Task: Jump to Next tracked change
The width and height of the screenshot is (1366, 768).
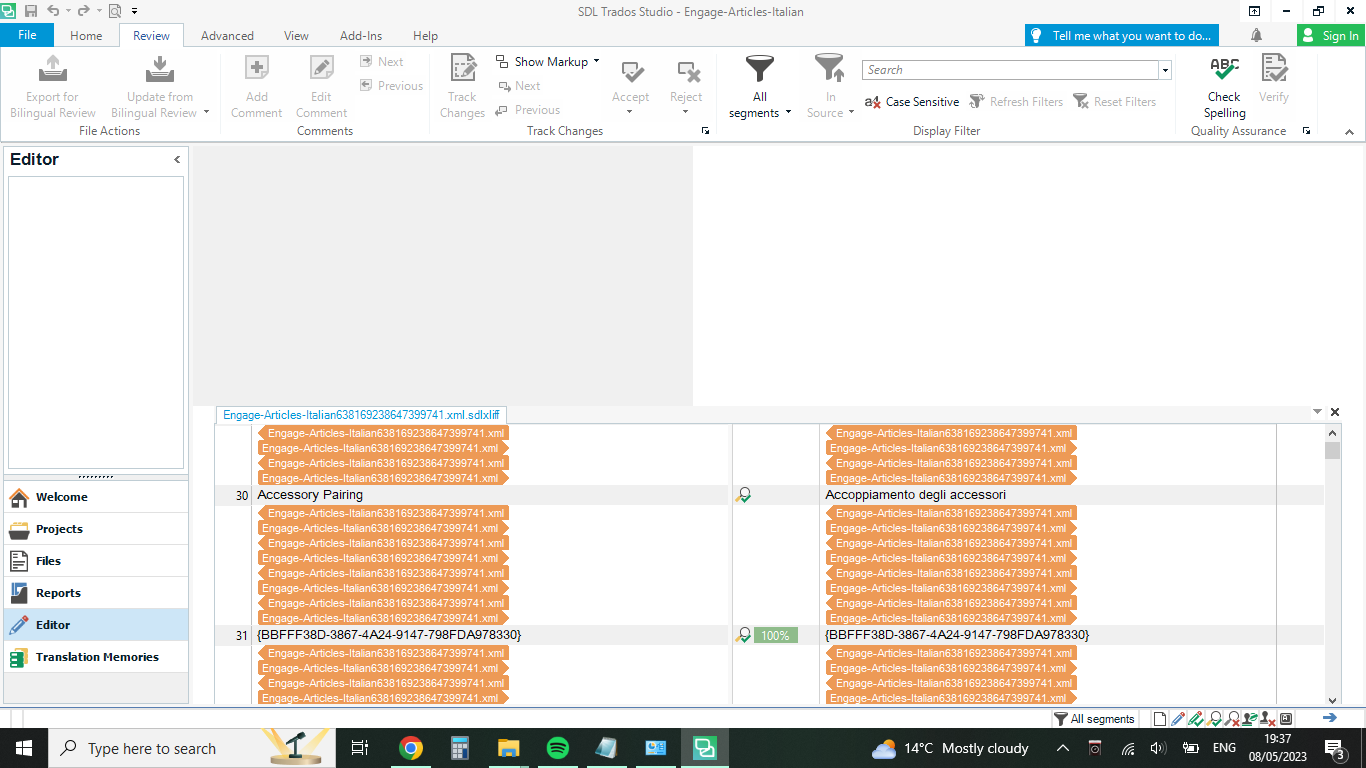Action: [x=519, y=86]
